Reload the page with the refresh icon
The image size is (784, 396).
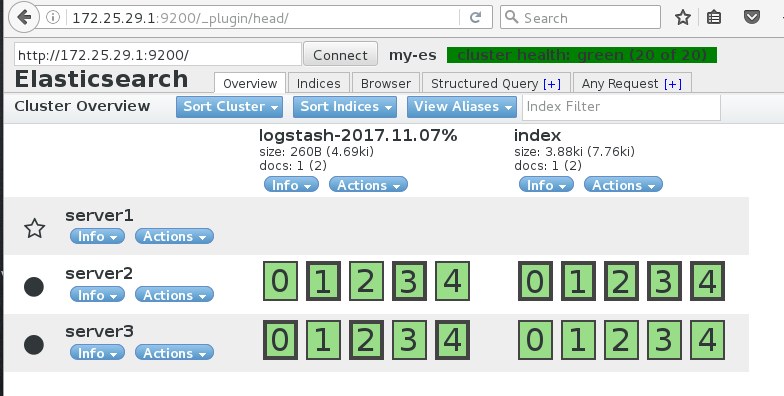click(x=475, y=18)
